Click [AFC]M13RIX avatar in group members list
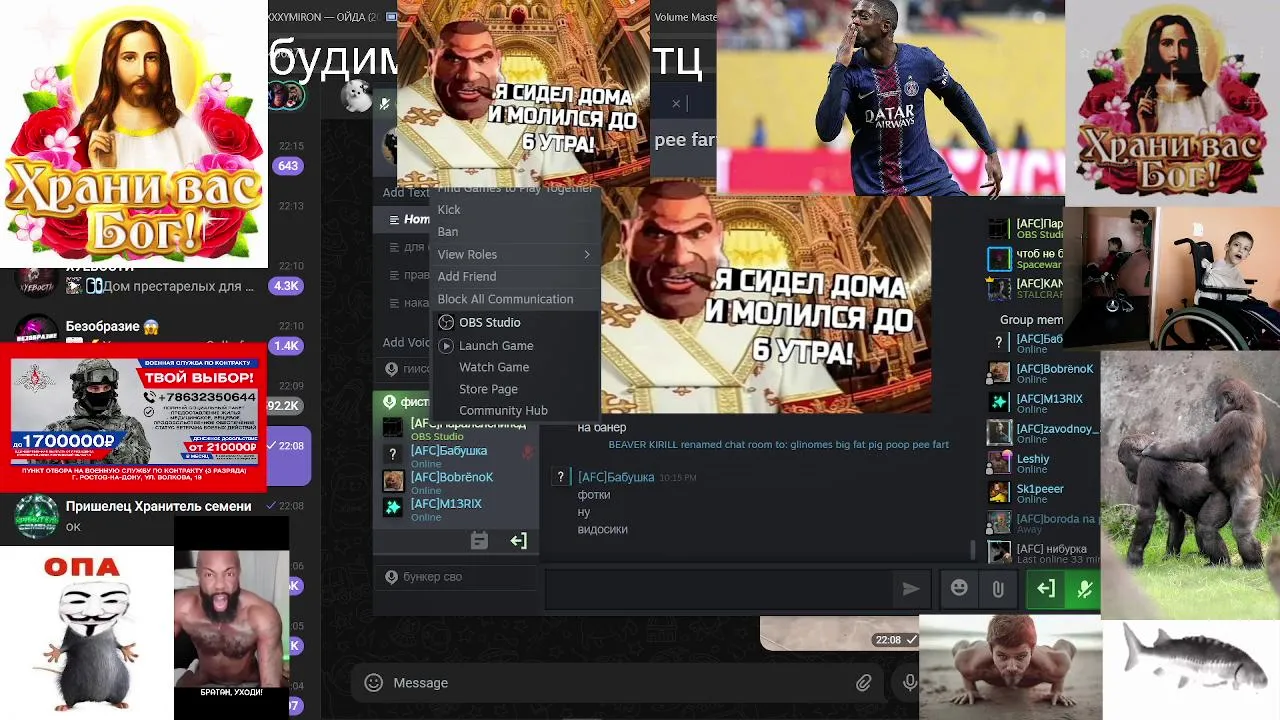The image size is (1280, 720). pyautogui.click(x=999, y=402)
